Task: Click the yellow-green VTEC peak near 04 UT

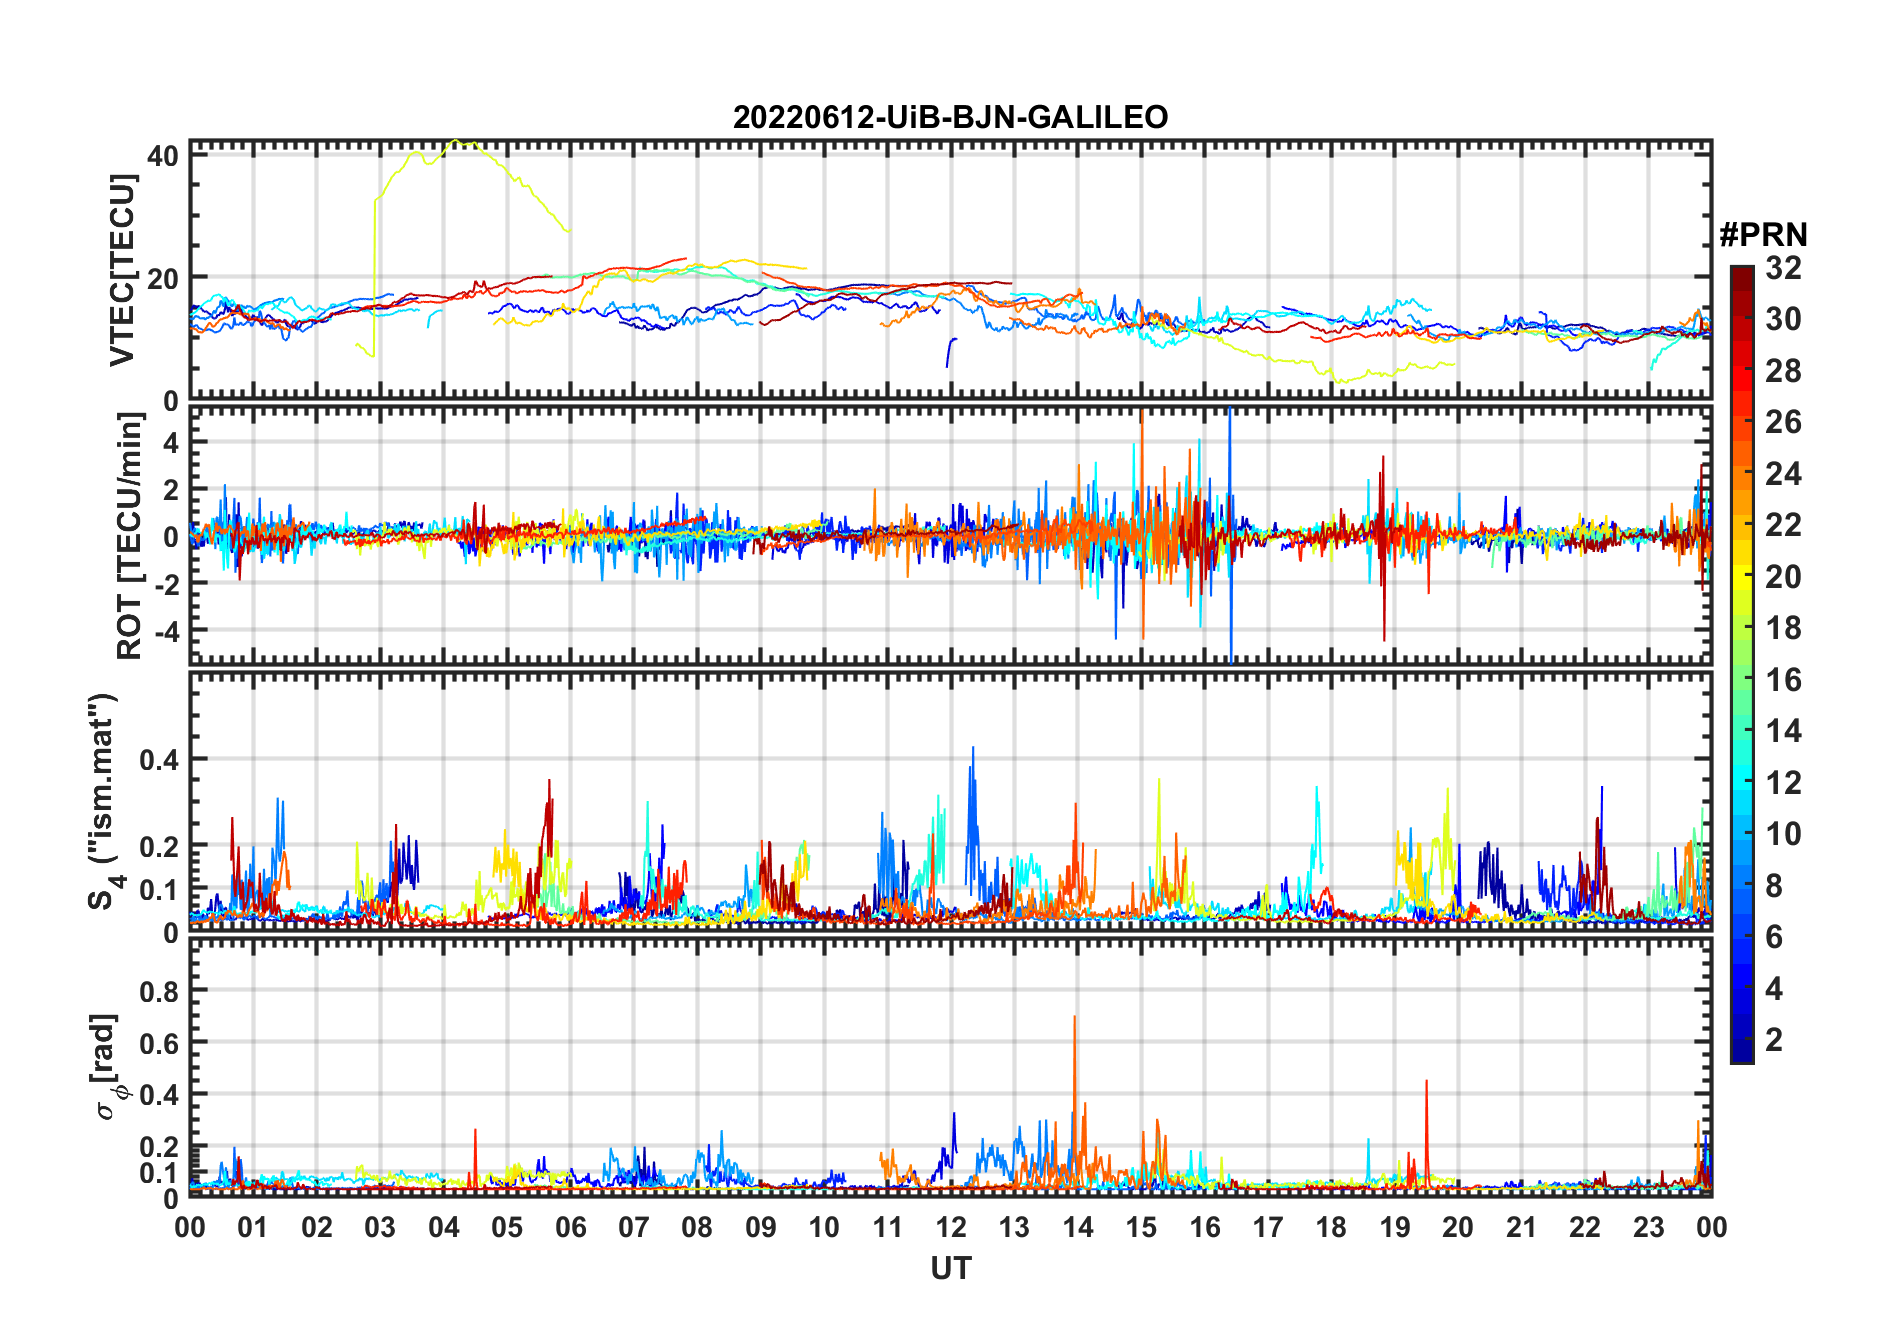Action: click(456, 142)
